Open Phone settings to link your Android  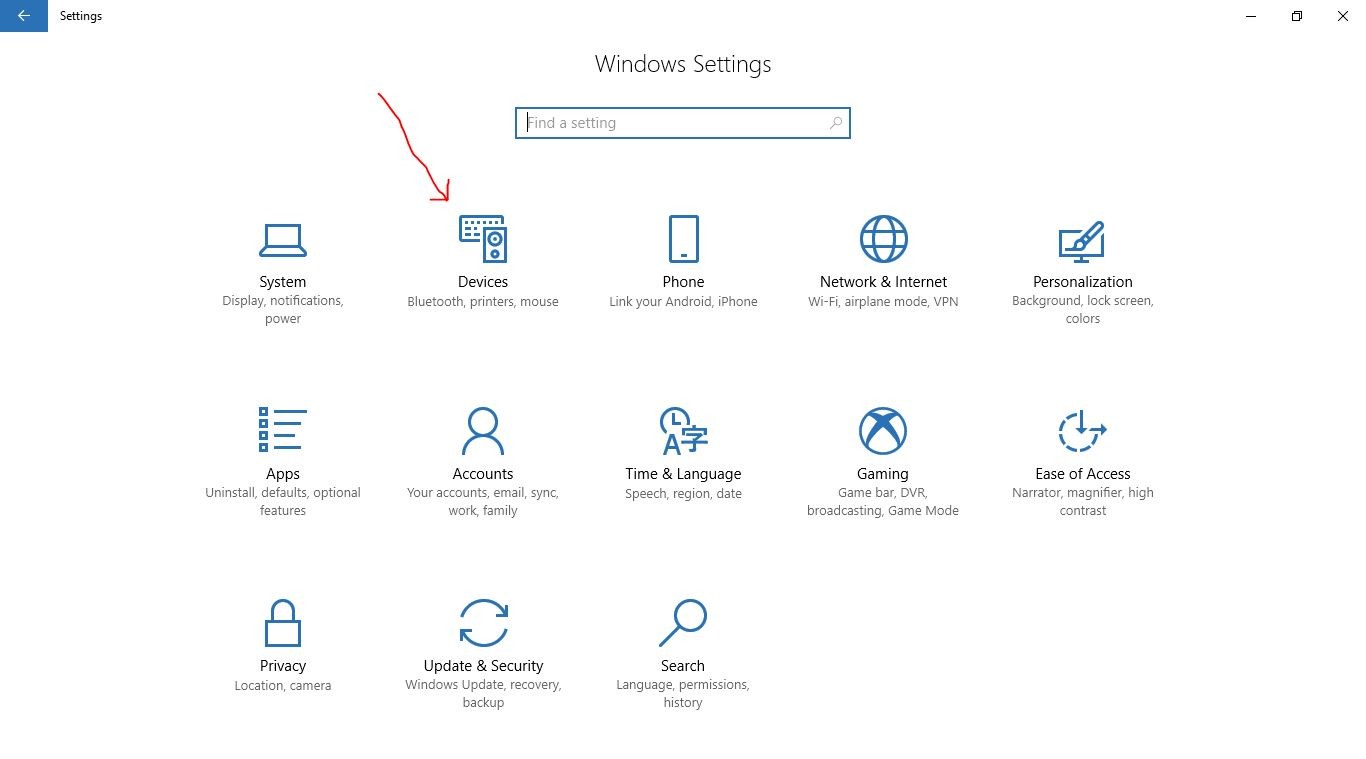coord(683,260)
